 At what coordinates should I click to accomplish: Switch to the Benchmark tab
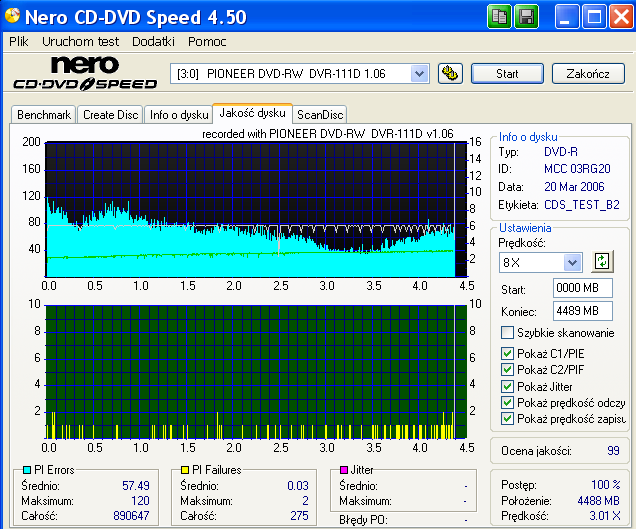(44, 115)
